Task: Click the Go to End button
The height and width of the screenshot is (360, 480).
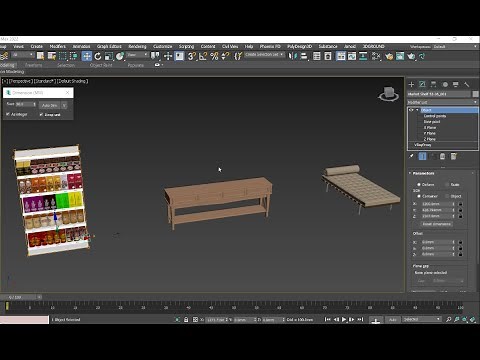Action: 360,319
